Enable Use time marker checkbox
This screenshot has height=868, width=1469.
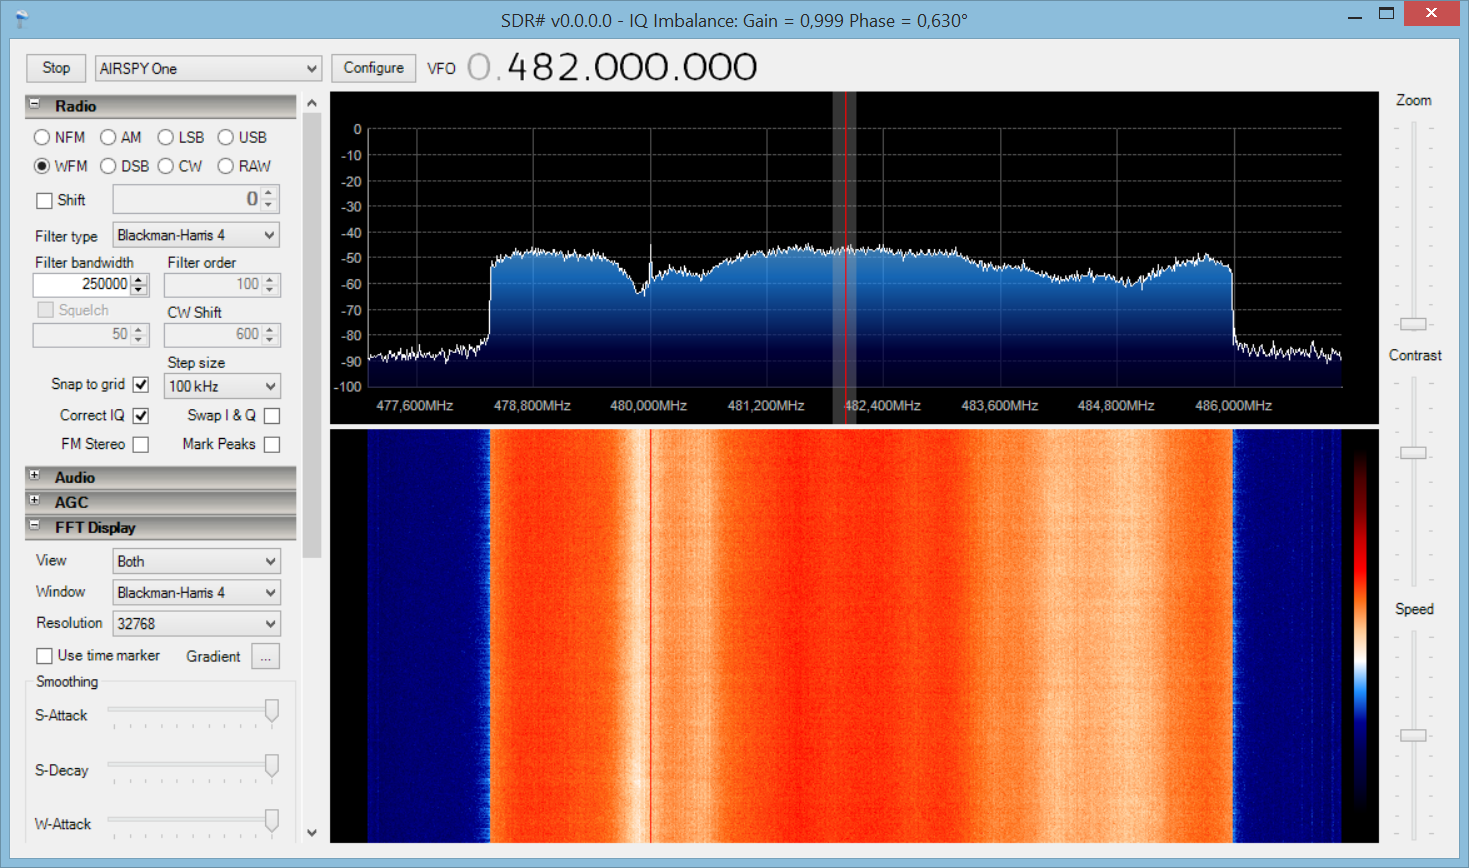44,656
